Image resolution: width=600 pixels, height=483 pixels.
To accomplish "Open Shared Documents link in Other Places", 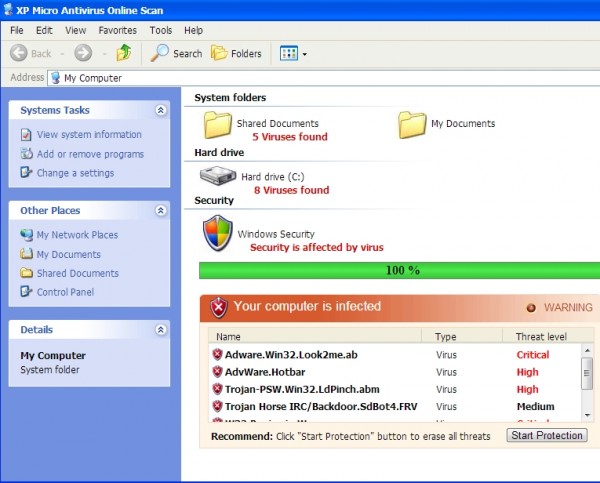I will (x=78, y=273).
